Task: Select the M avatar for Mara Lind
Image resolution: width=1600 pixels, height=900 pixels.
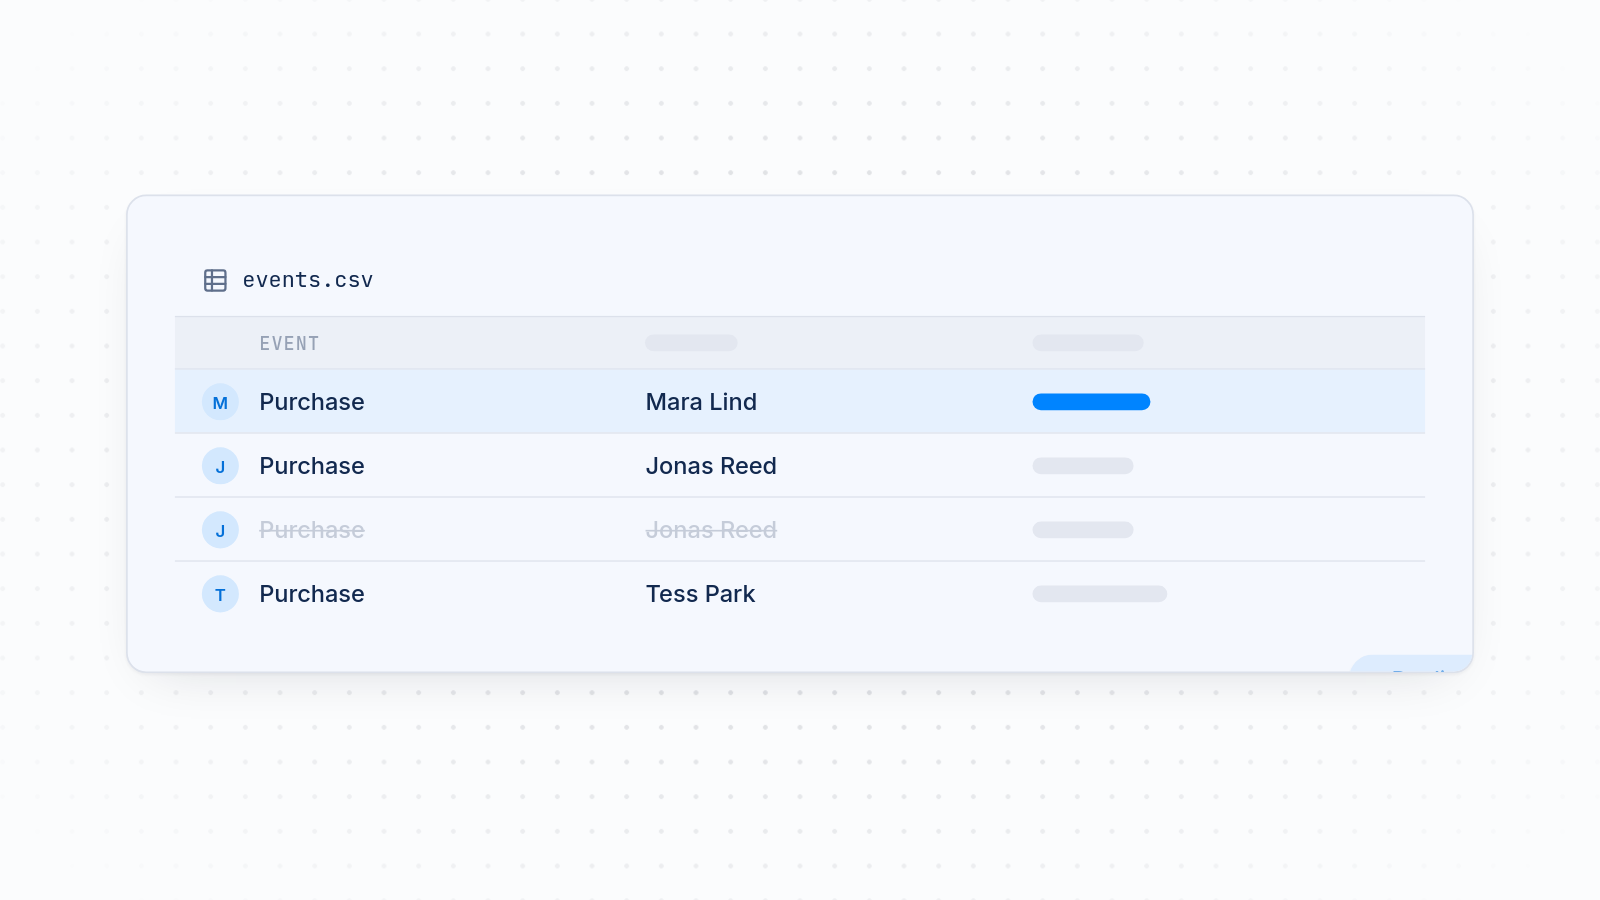Action: pos(220,402)
